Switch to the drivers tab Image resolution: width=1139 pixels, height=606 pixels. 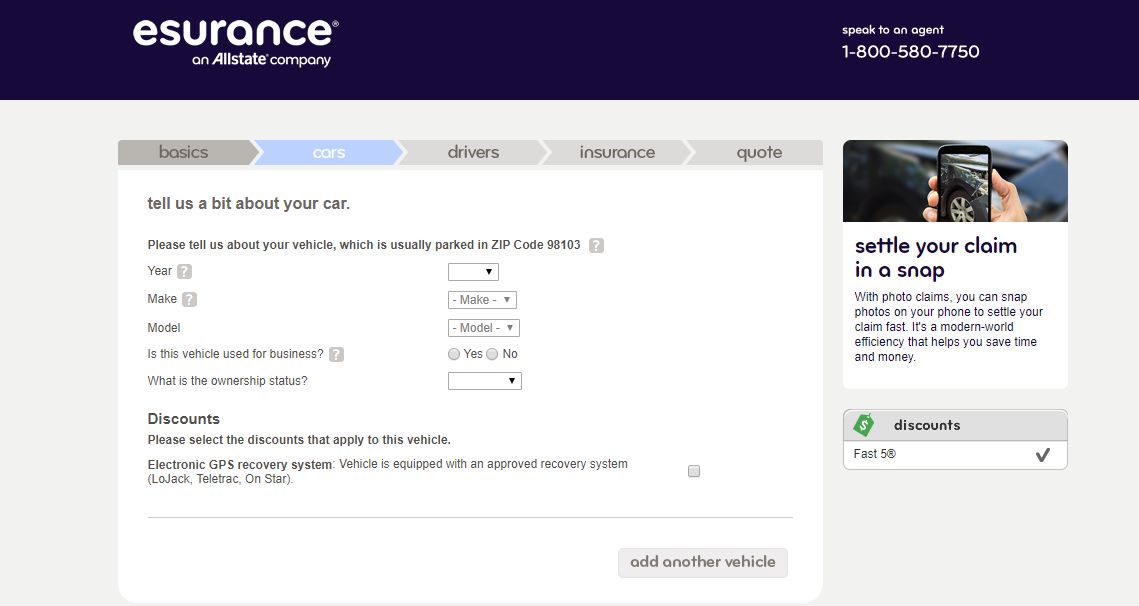[473, 153]
